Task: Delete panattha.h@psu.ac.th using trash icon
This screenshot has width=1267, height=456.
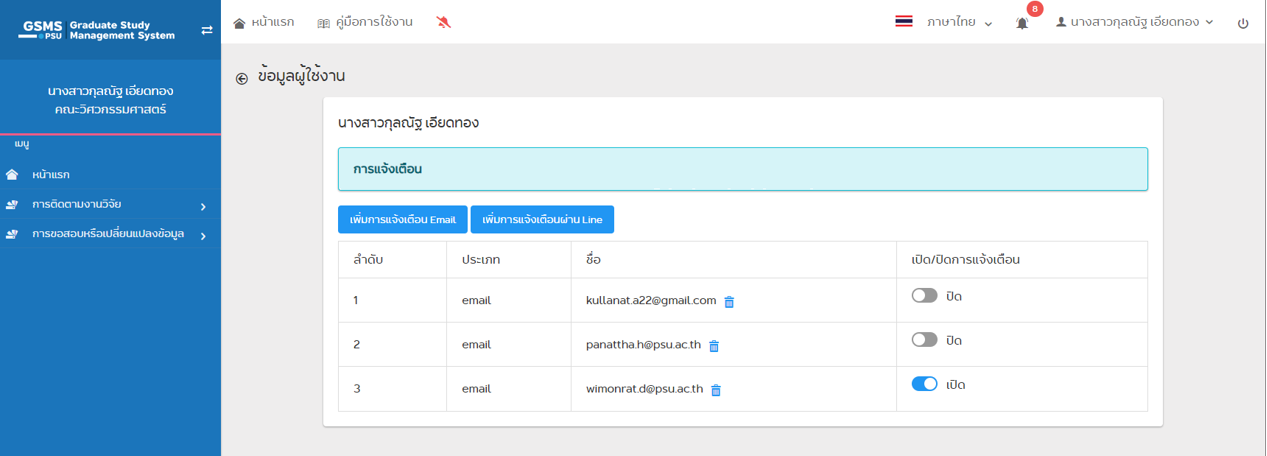Action: (714, 346)
